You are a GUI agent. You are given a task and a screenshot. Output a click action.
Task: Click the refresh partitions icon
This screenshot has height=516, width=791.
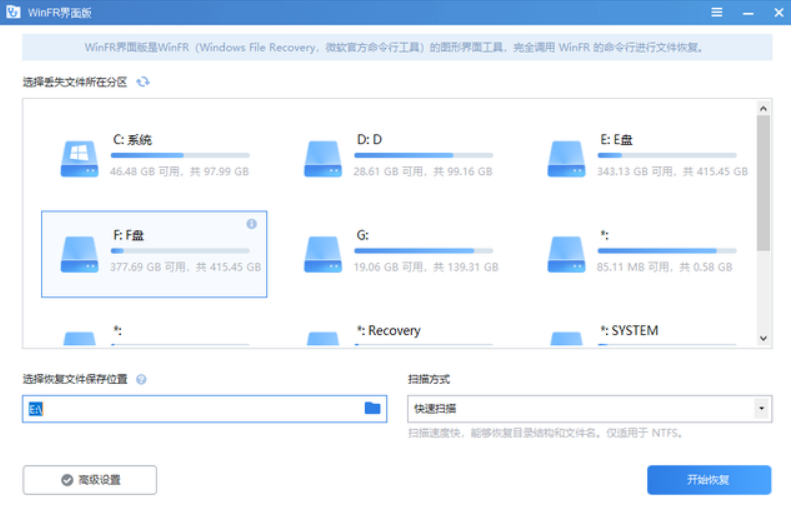coord(143,82)
